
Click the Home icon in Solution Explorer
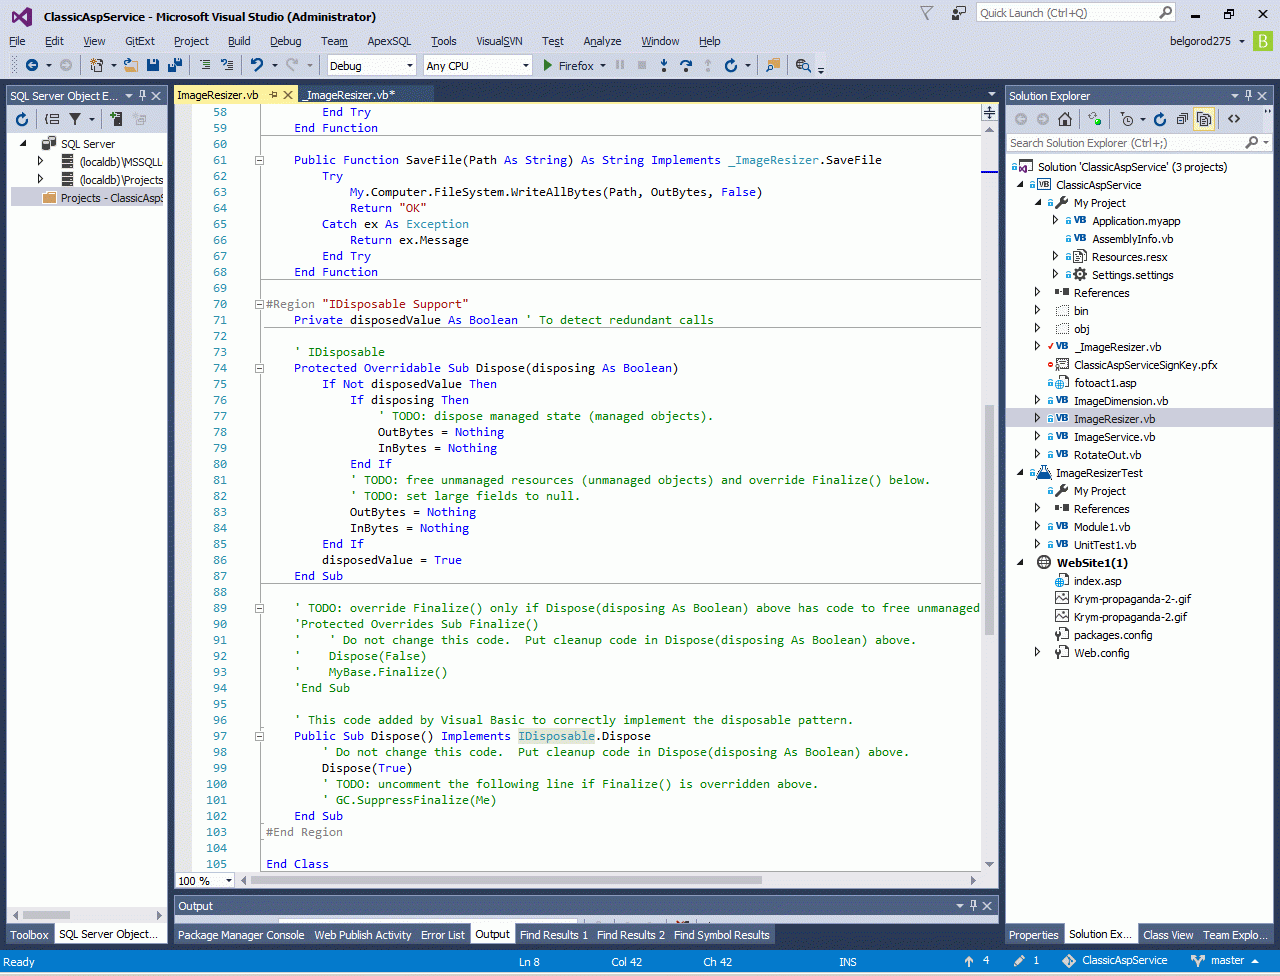[x=1065, y=119]
